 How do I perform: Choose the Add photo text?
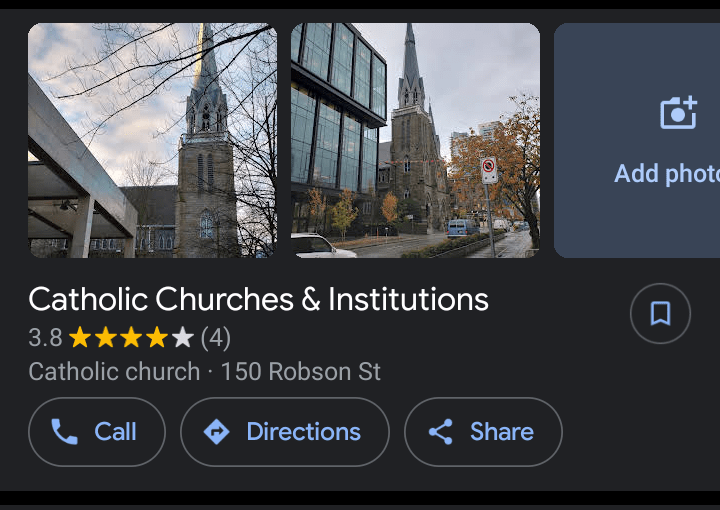(x=667, y=174)
